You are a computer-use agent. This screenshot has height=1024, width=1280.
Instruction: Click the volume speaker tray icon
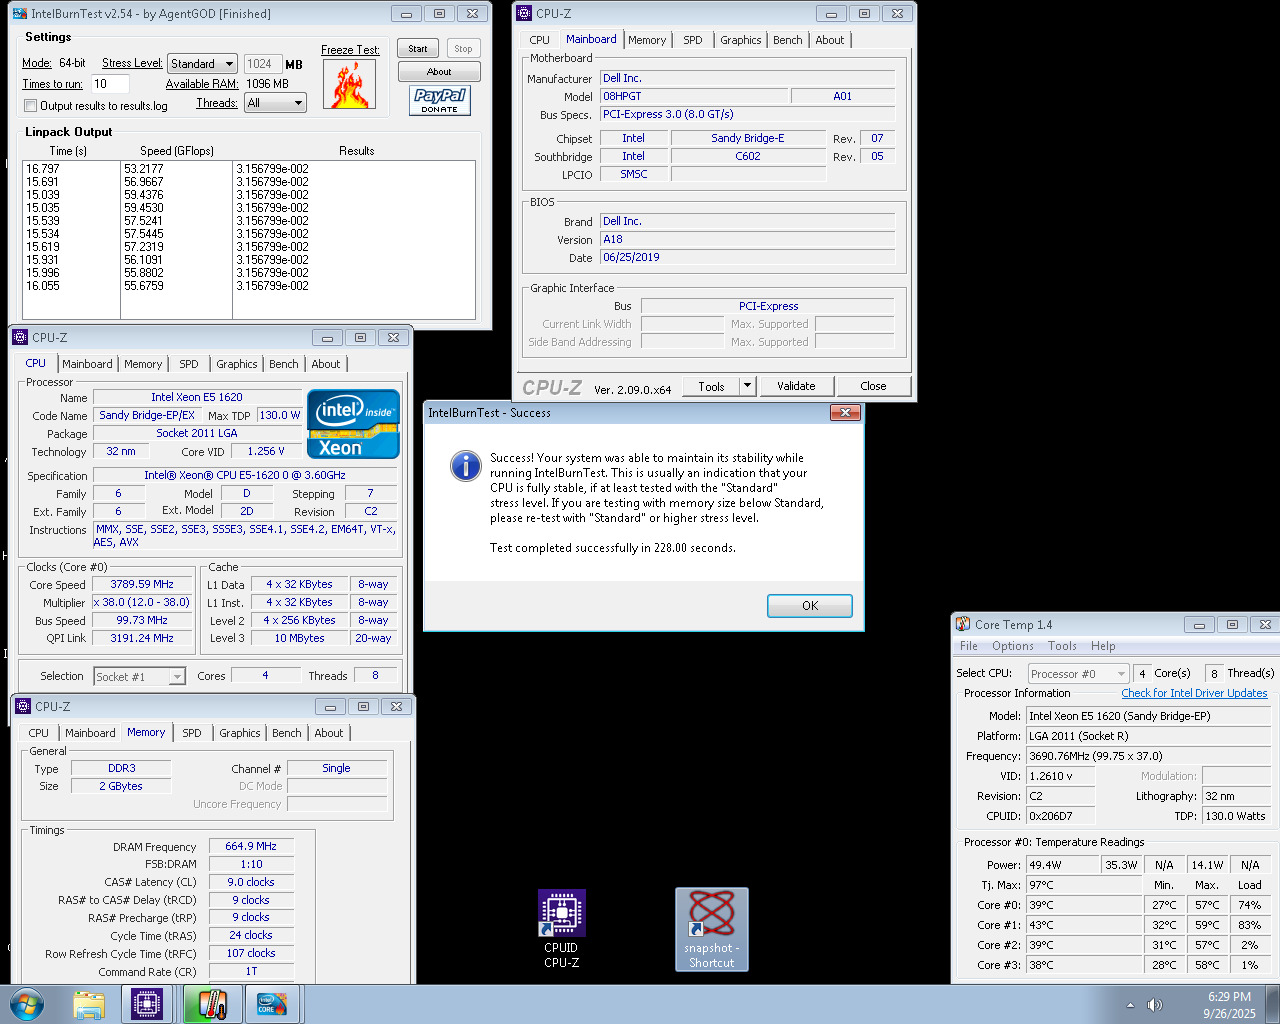1155,1005
